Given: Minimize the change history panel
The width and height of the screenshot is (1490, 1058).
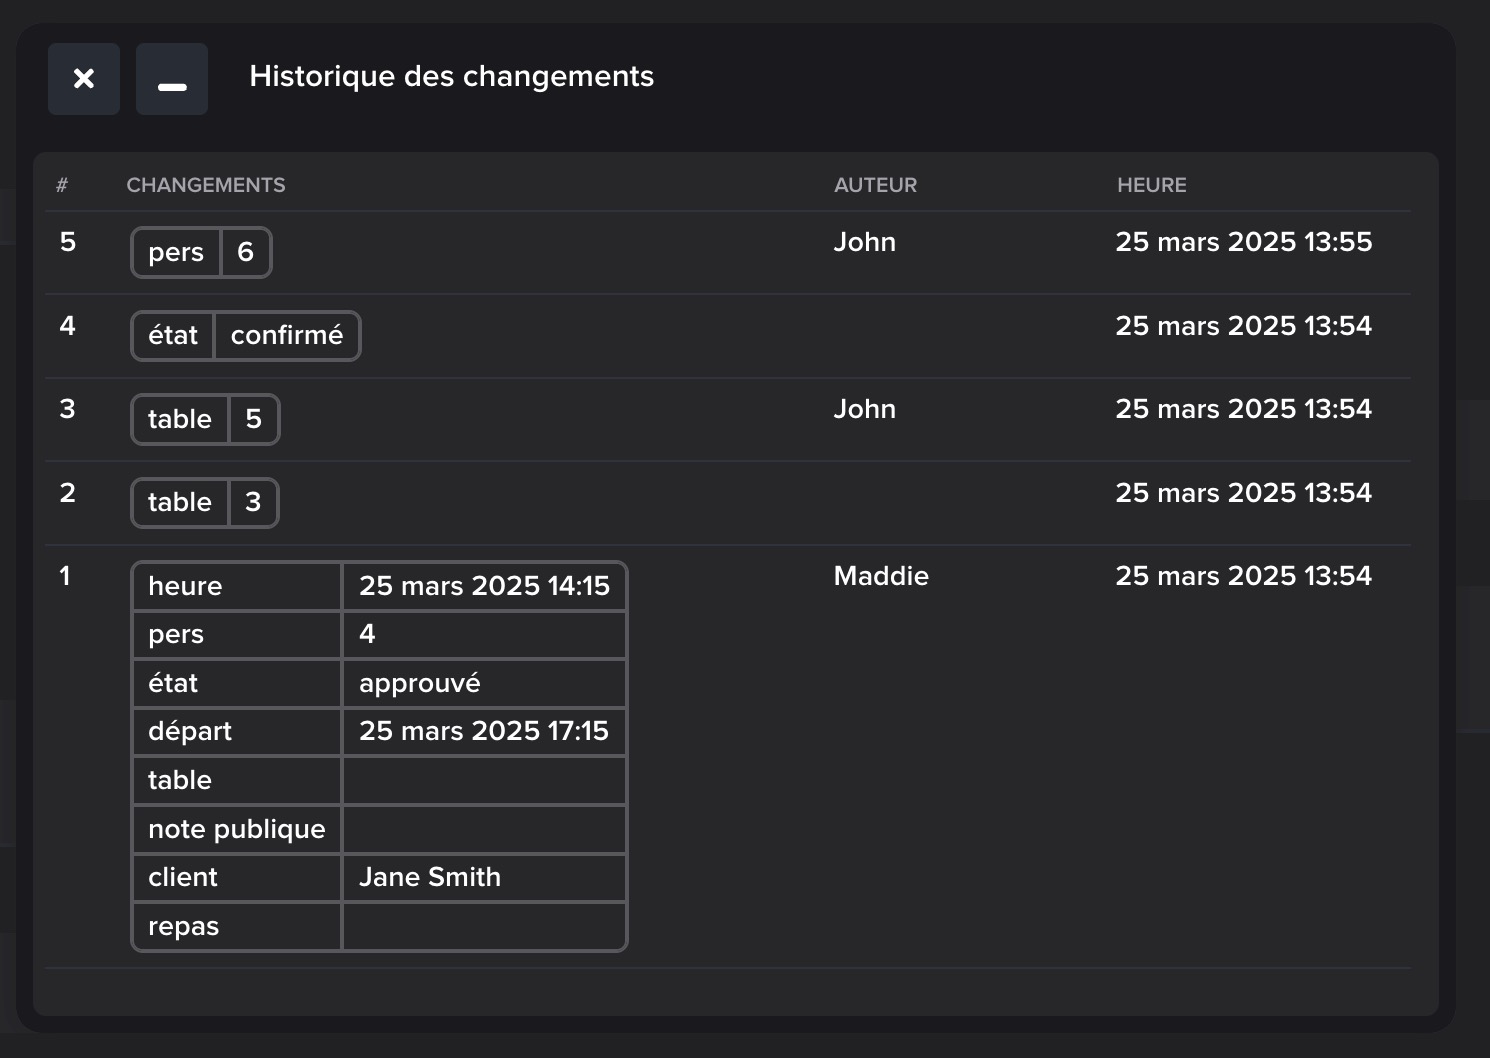Looking at the screenshot, I should pyautogui.click(x=172, y=78).
